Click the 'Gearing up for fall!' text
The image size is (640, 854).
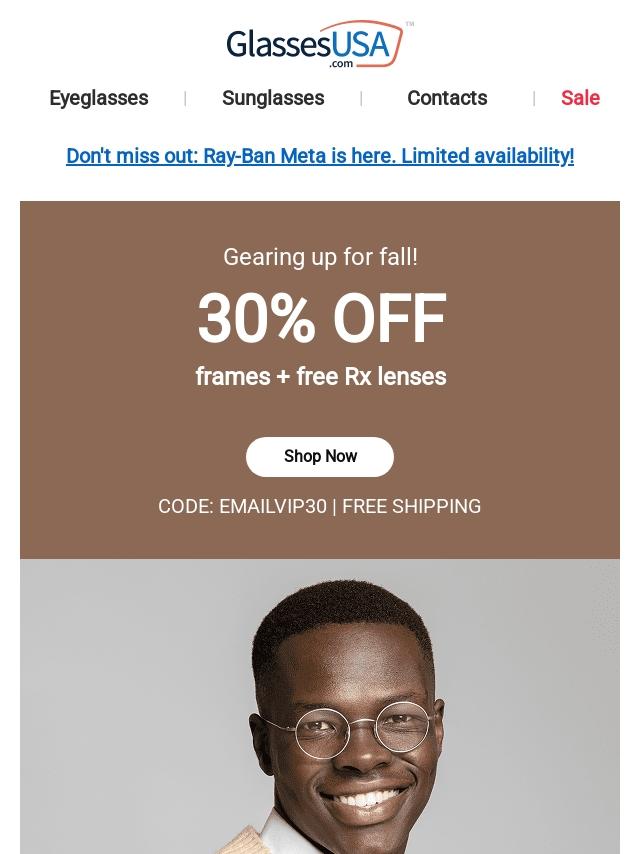pos(320,257)
